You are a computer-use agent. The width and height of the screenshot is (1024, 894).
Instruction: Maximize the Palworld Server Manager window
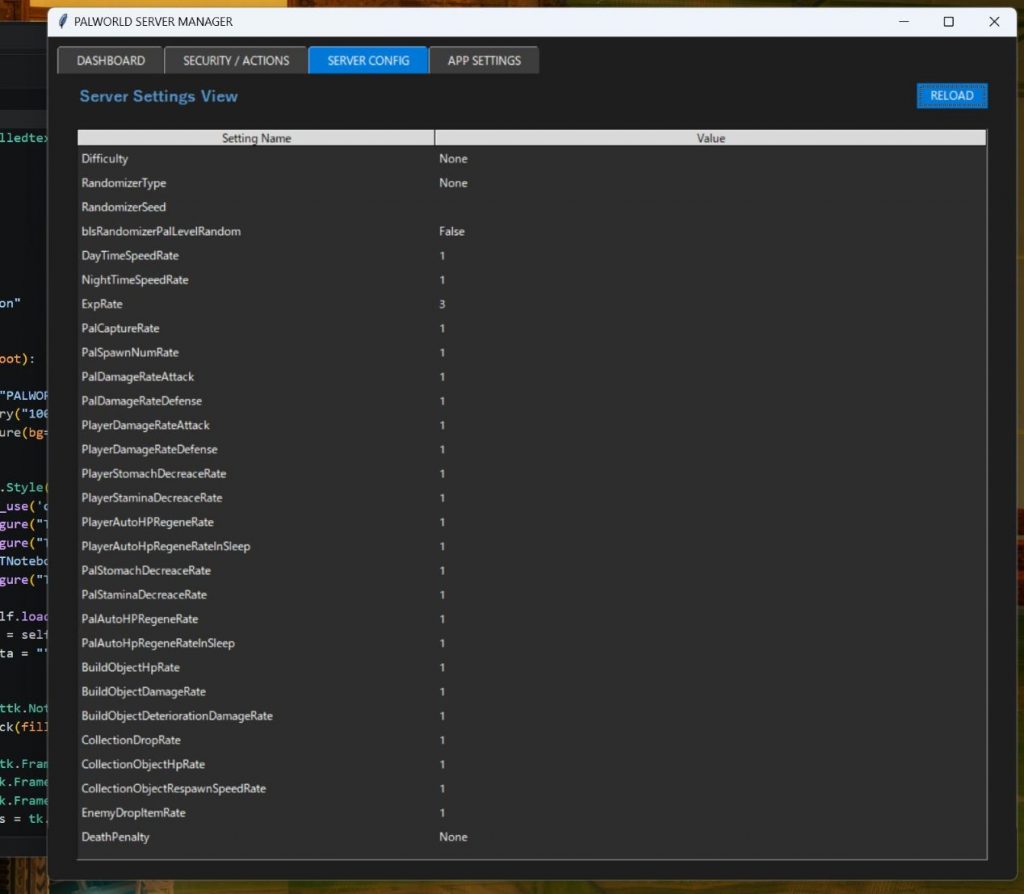click(949, 22)
